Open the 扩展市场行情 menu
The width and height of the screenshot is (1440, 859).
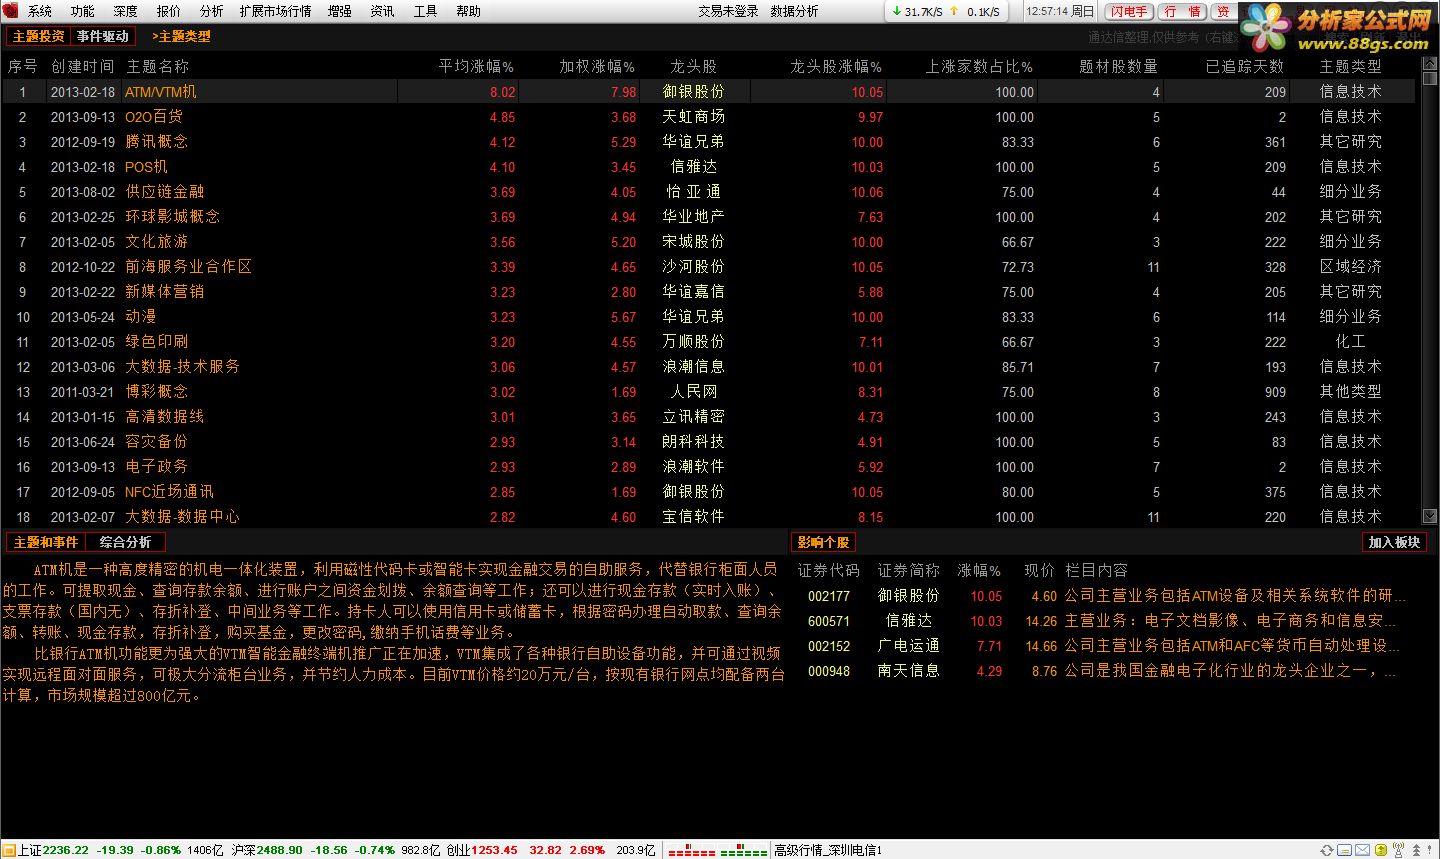pyautogui.click(x=275, y=11)
